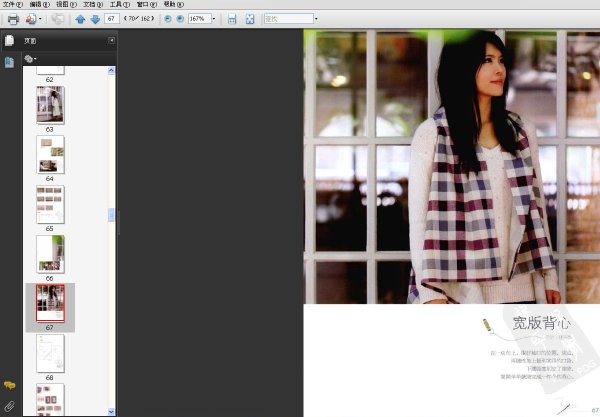Collapse the pages panel with header button
The image size is (600, 417).
(111, 40)
